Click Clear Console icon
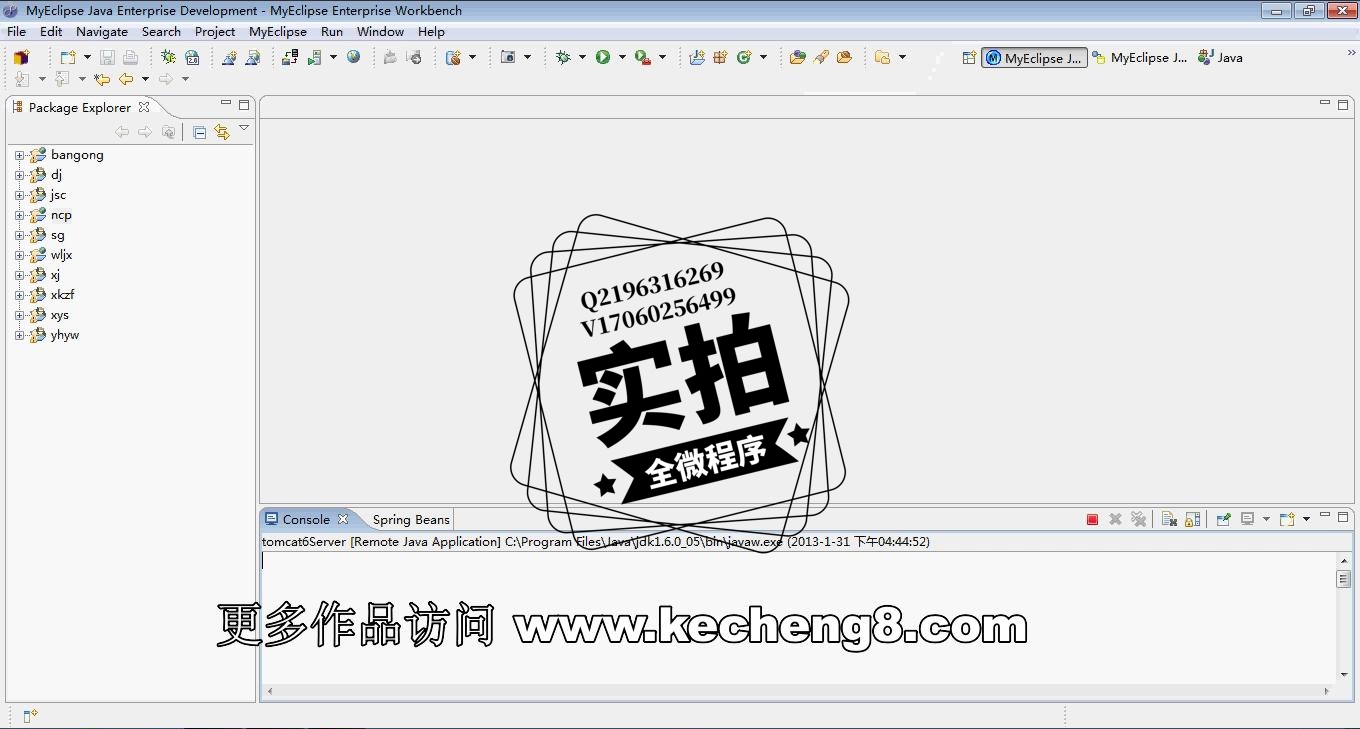The height and width of the screenshot is (729, 1360). coord(1168,519)
